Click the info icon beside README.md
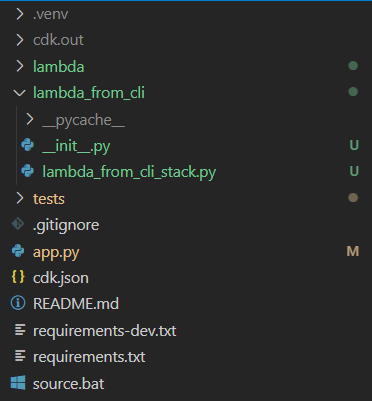 coord(18,303)
